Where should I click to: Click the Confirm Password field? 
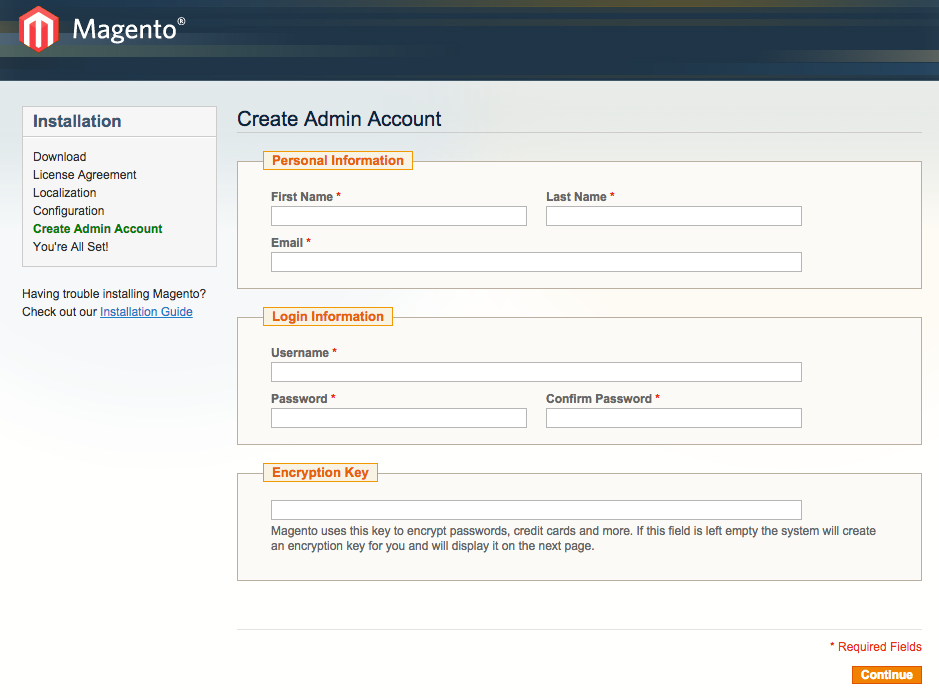pyautogui.click(x=674, y=418)
